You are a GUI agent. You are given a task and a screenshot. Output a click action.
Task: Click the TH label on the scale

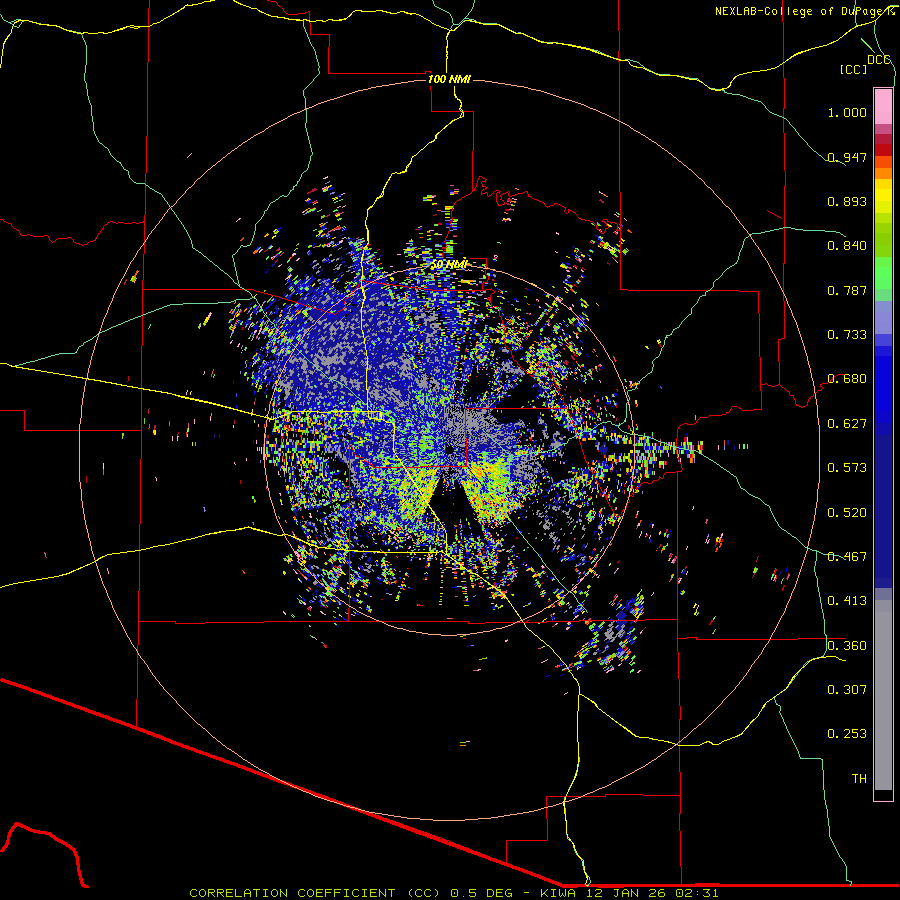coord(859,779)
